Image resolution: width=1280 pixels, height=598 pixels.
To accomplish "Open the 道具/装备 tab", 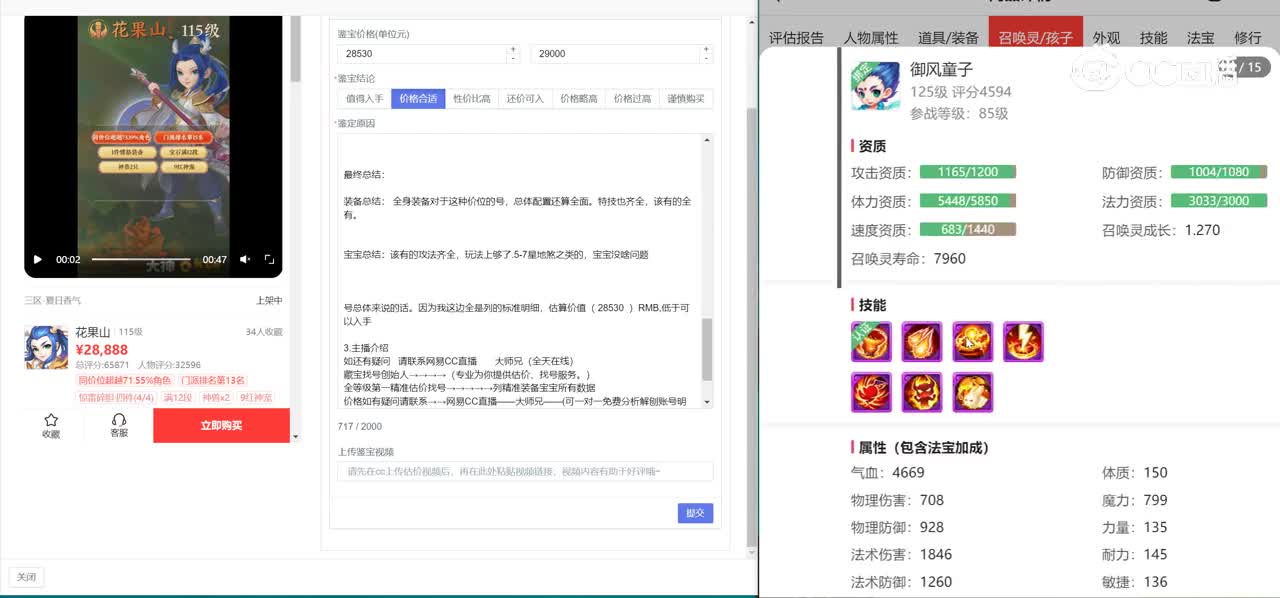I will coord(948,38).
